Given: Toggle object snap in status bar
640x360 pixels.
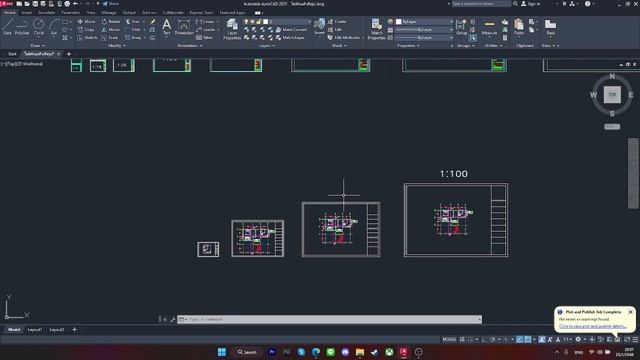Looking at the screenshot, I should (x=528, y=340).
